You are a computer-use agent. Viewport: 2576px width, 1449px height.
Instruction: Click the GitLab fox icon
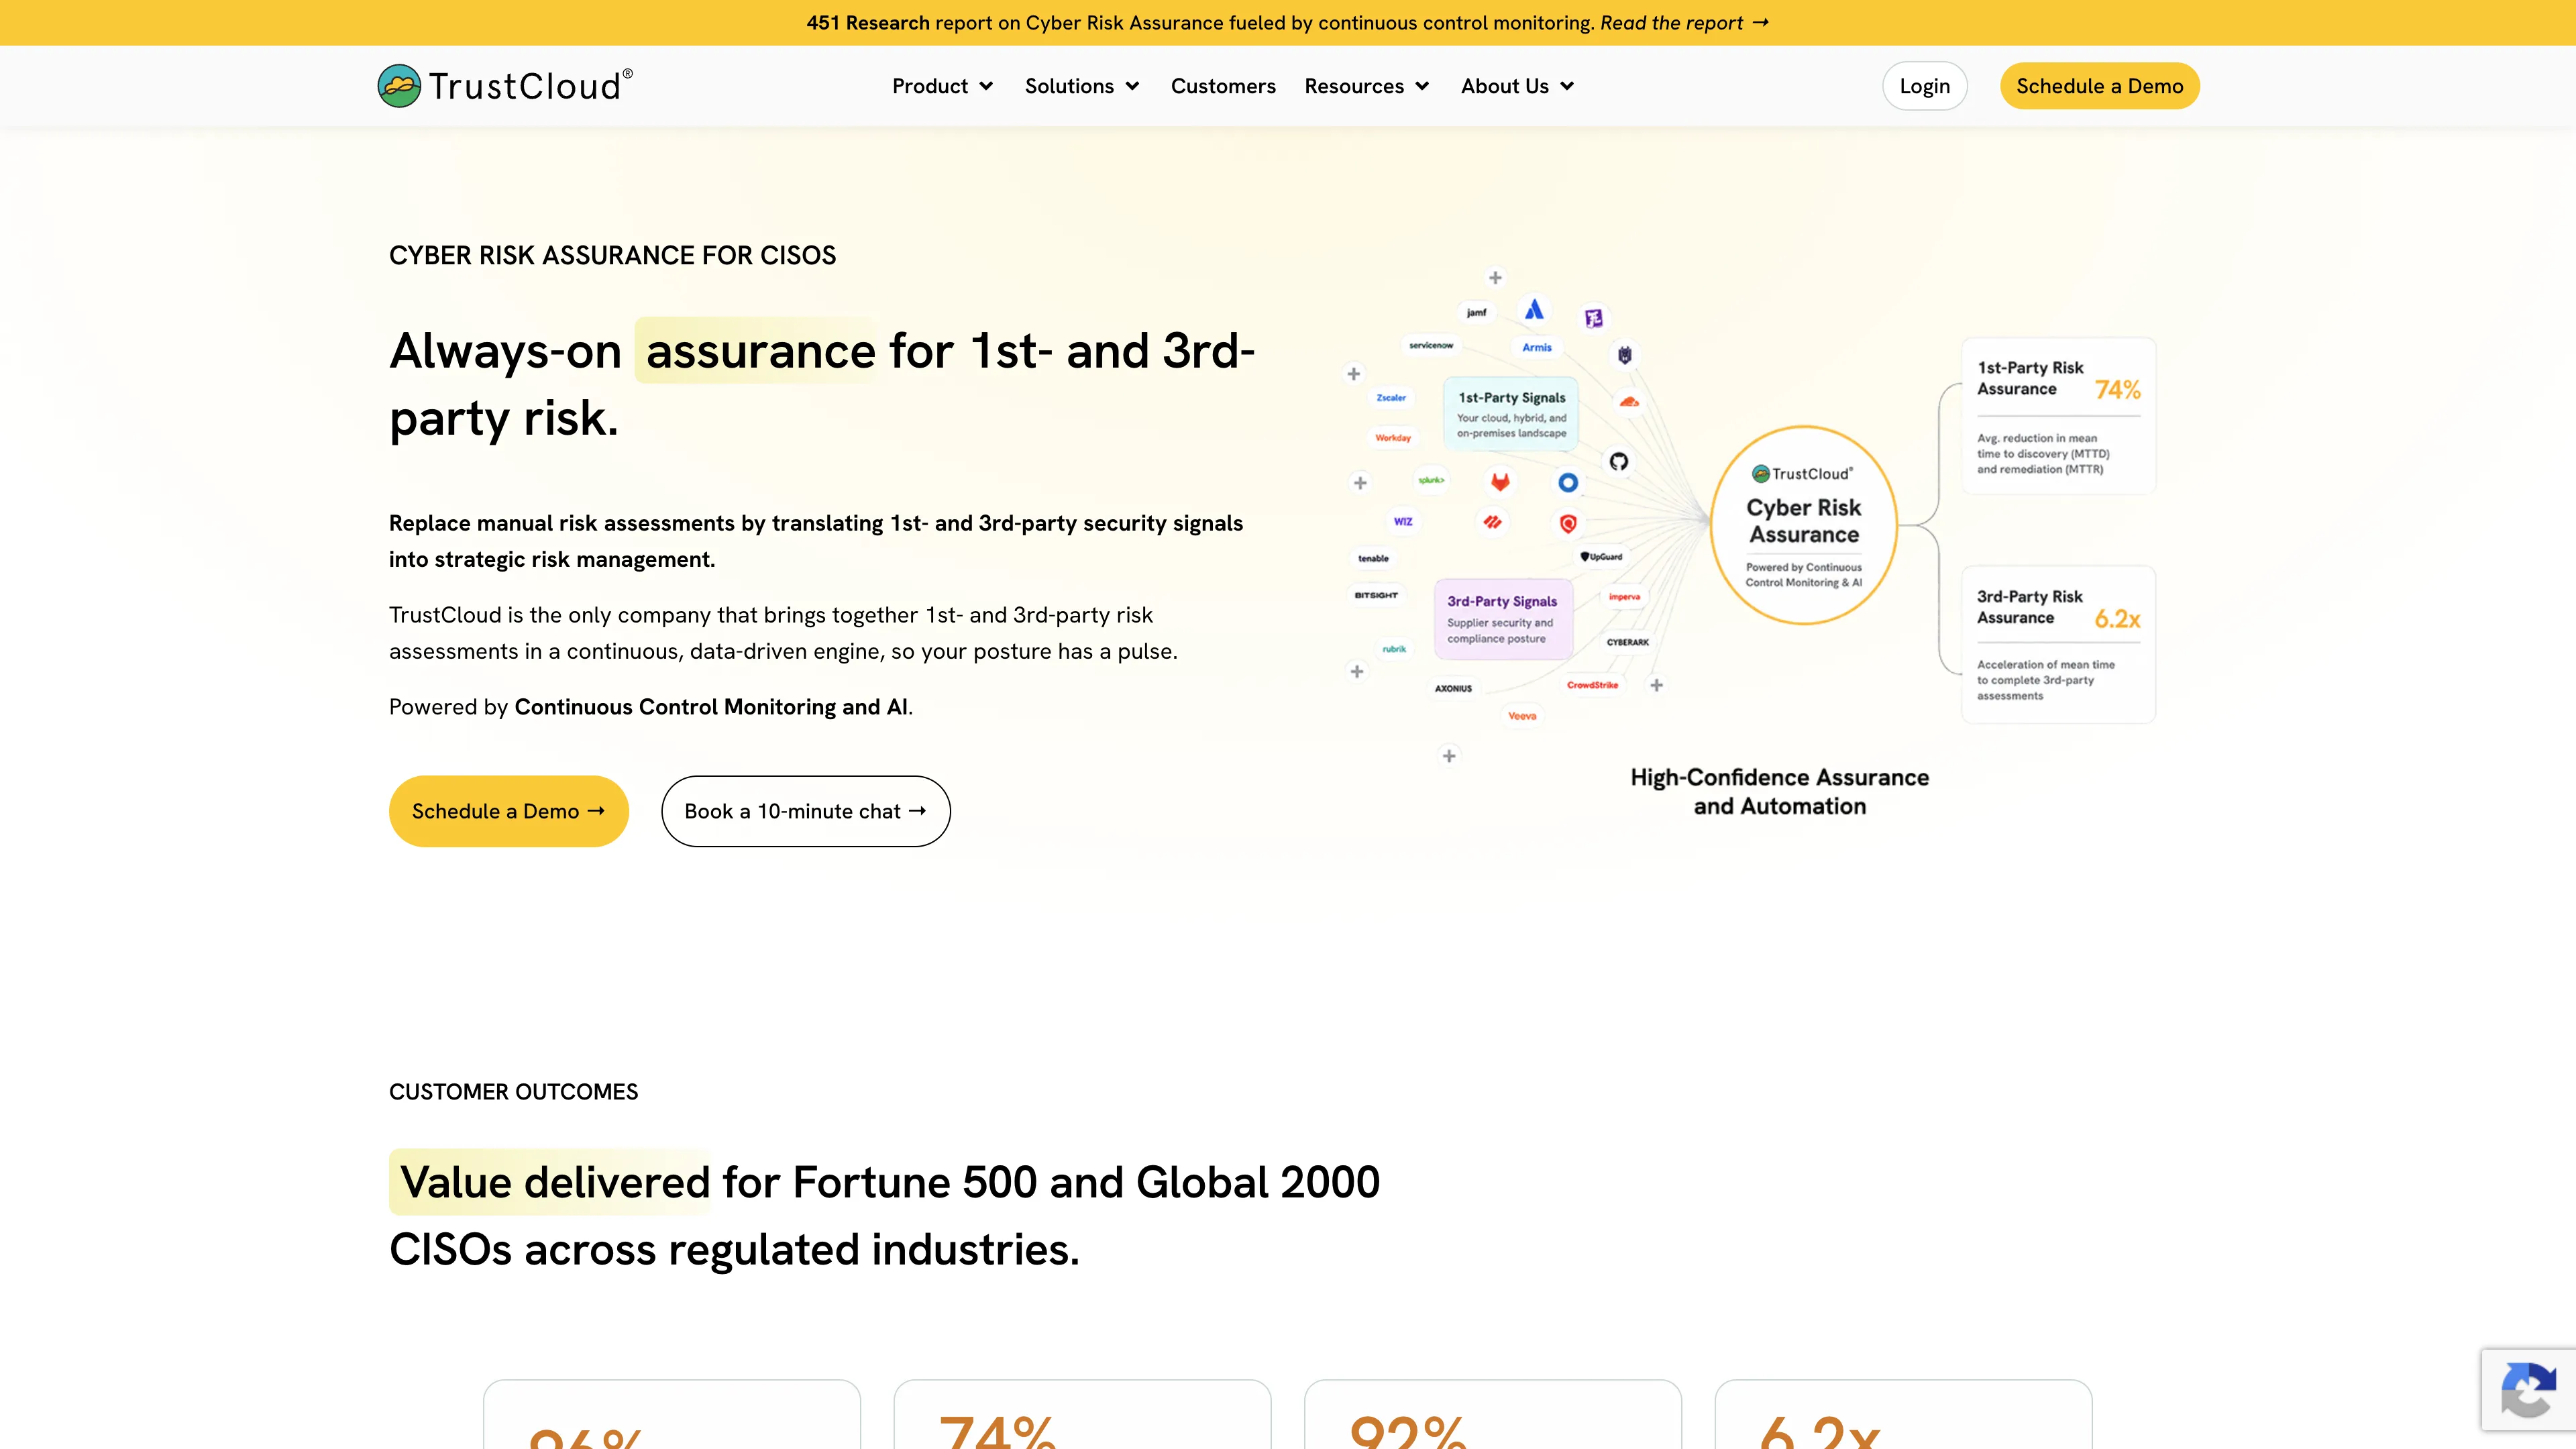pyautogui.click(x=1500, y=482)
